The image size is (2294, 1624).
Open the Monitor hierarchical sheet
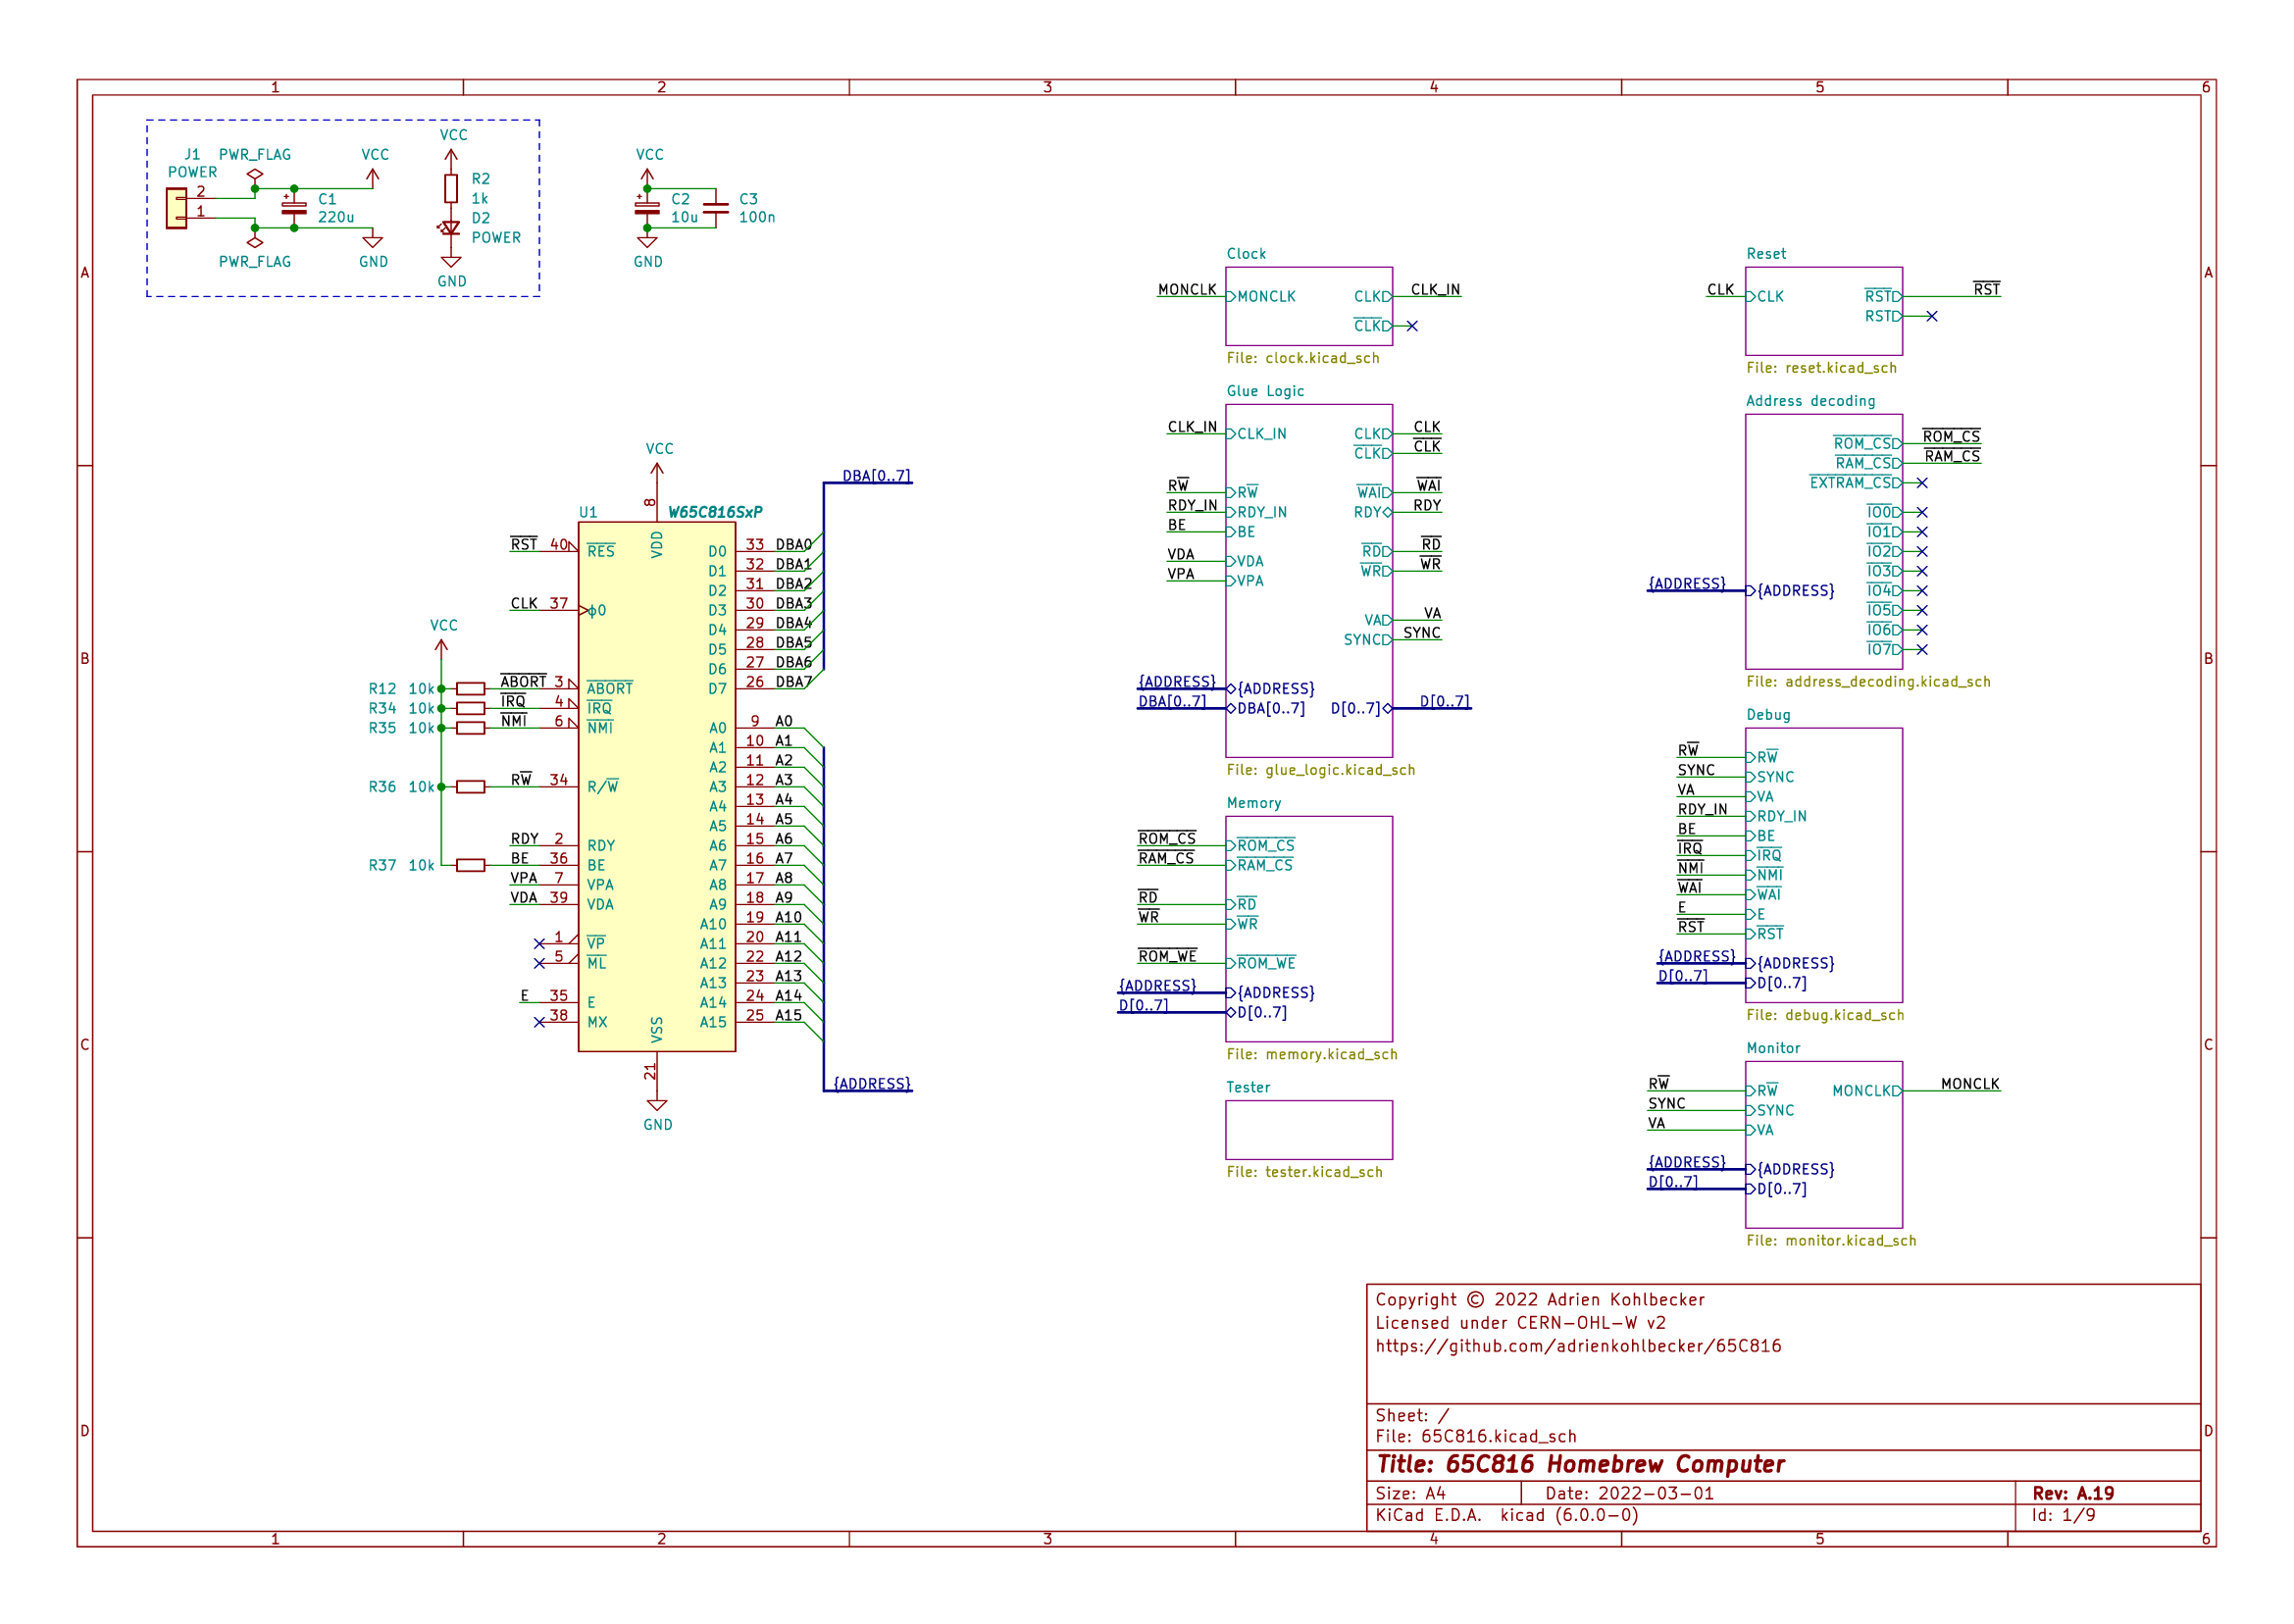click(1823, 1144)
